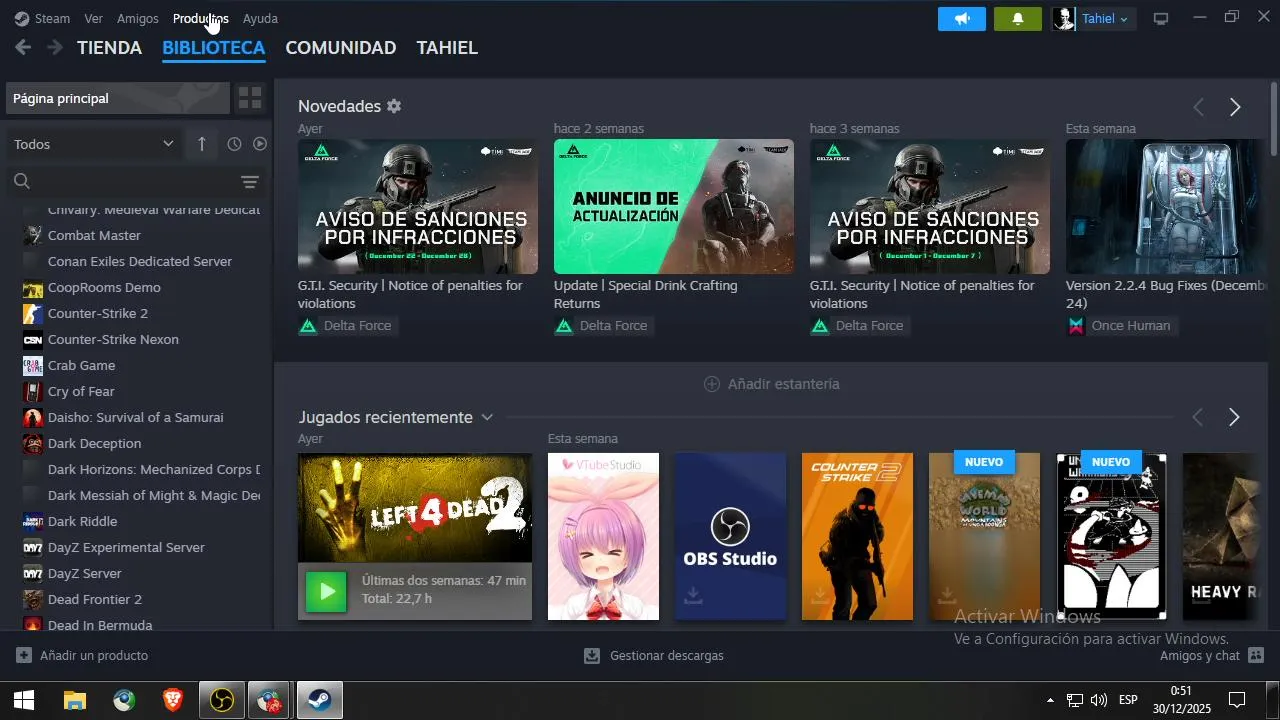1280x720 pixels.
Task: Show next Novedades items
Action: [1235, 108]
